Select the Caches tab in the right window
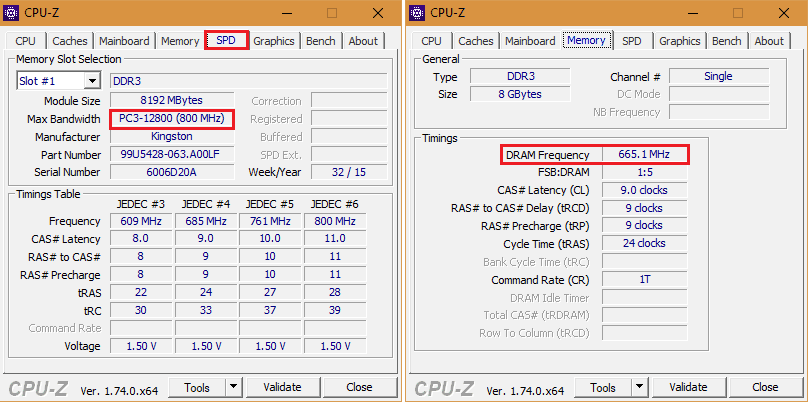809x403 pixels. pos(476,41)
